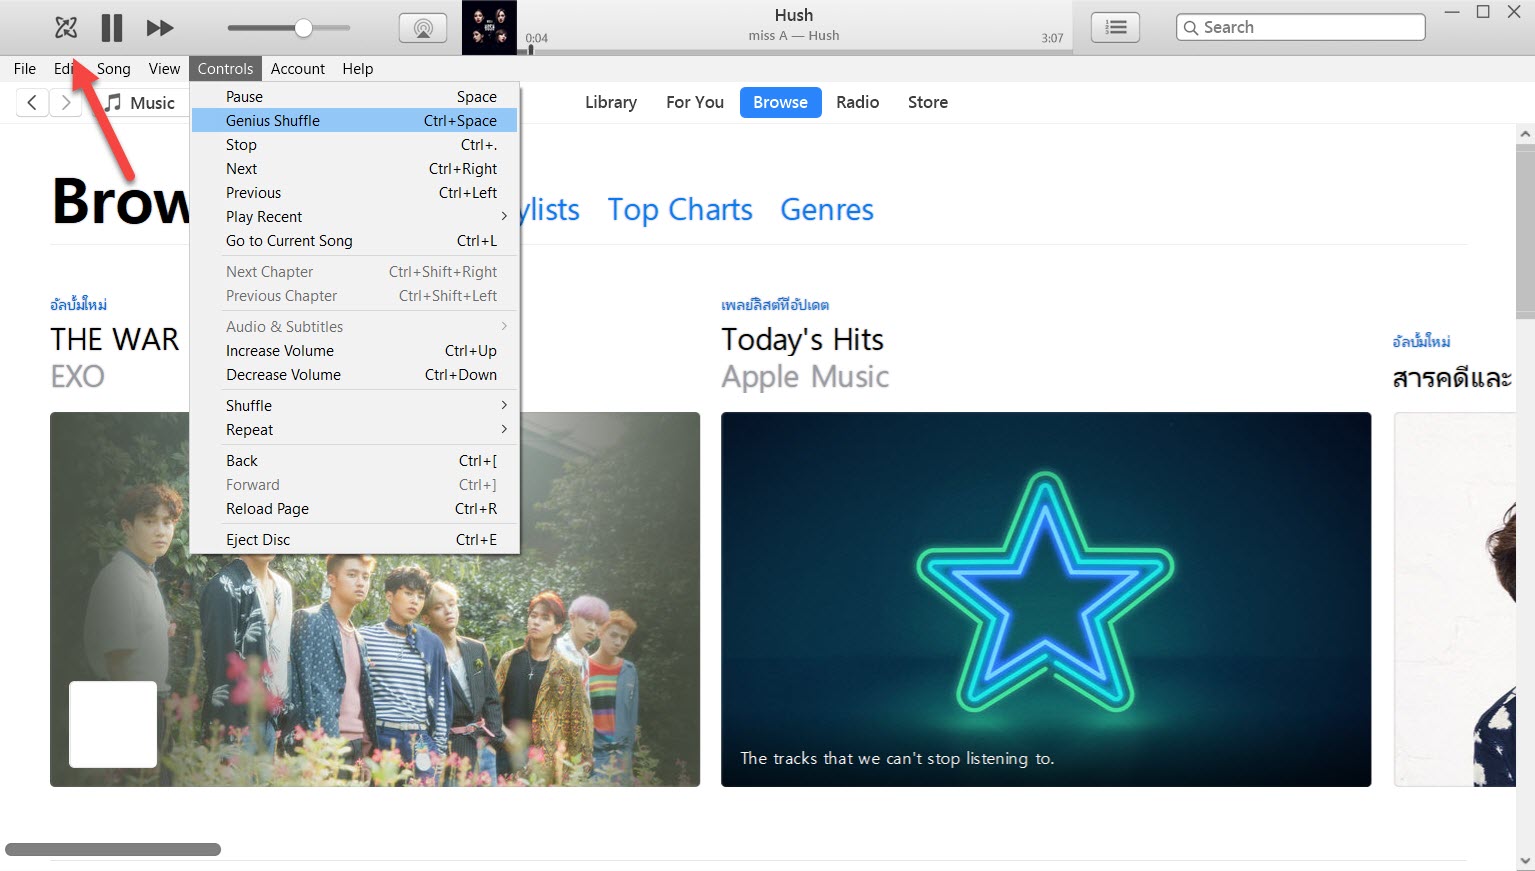Switch to the Radio tab

(x=857, y=102)
